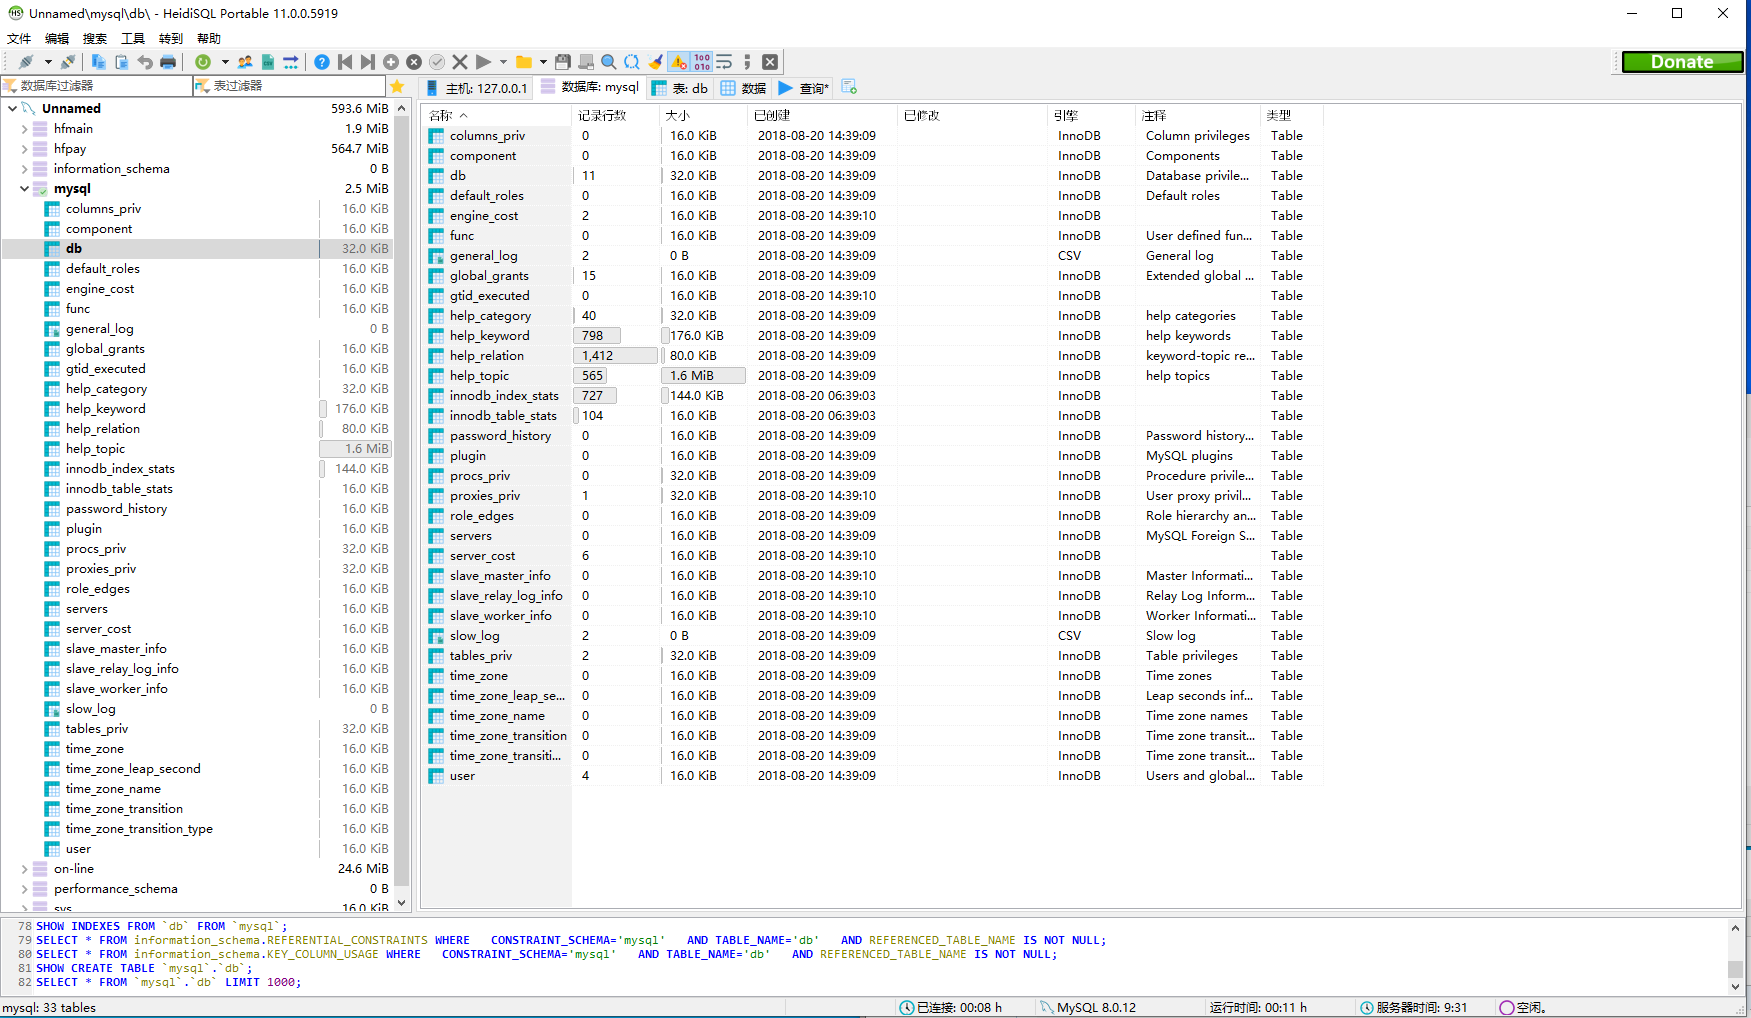Open the user manager icon

pos(245,62)
